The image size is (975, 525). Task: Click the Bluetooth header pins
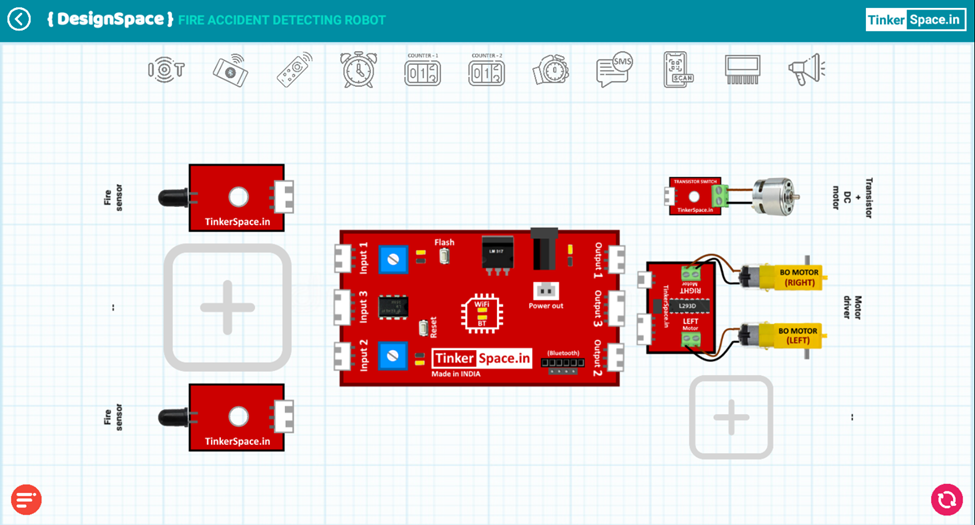[563, 363]
